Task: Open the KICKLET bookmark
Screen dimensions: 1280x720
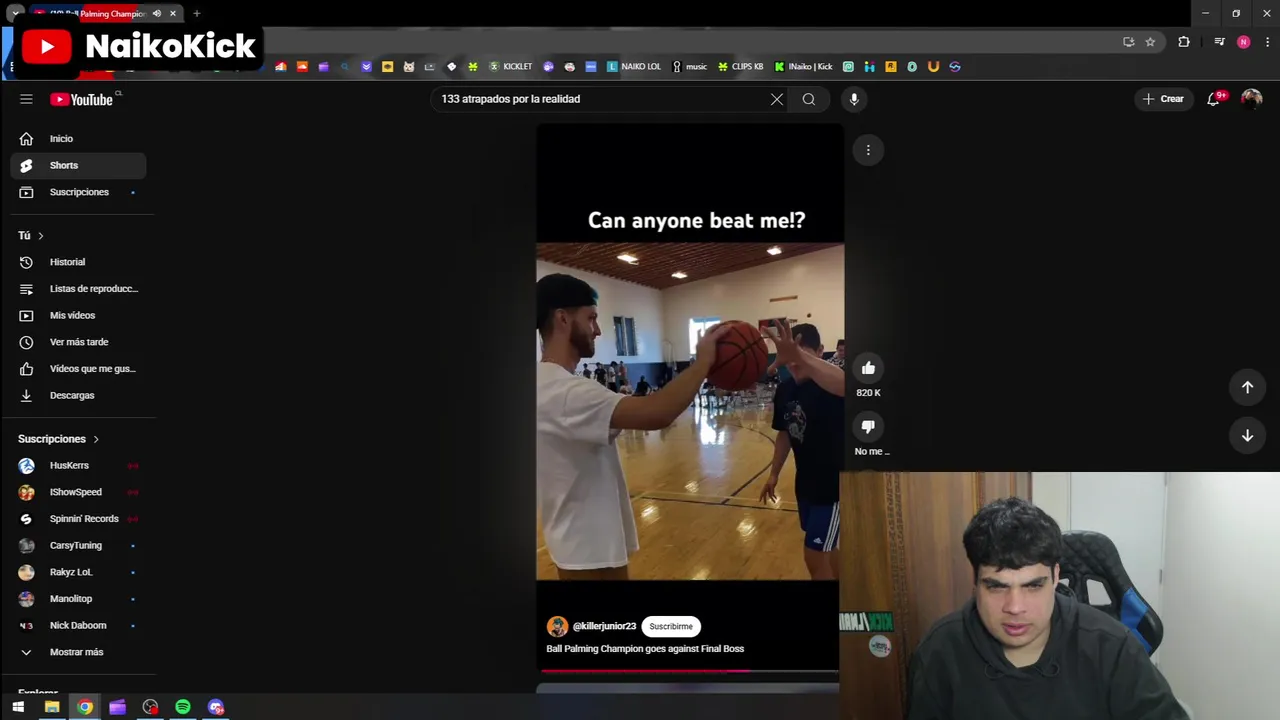Action: pyautogui.click(x=510, y=67)
